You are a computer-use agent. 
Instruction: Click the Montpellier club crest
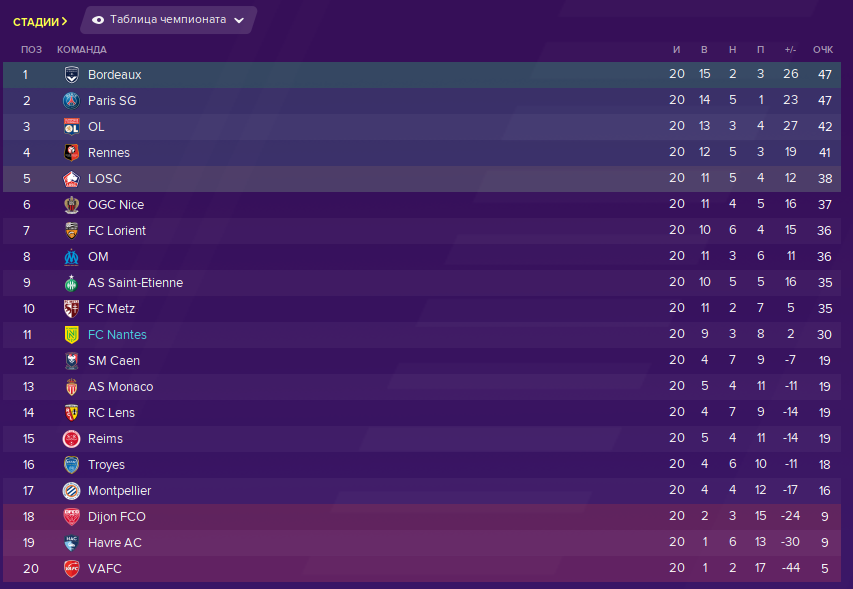pyautogui.click(x=71, y=491)
